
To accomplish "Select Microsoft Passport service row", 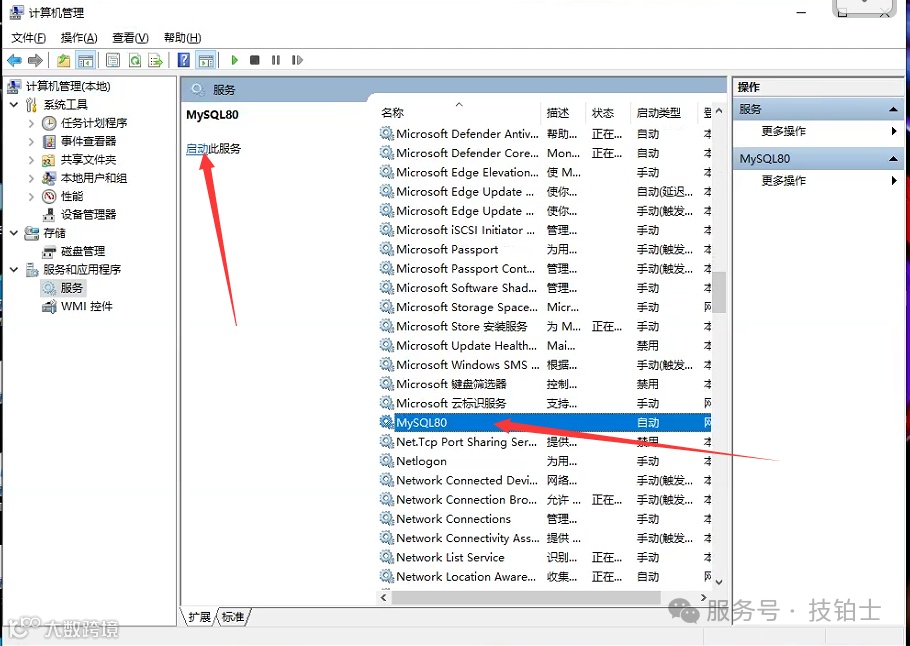I will pyautogui.click(x=545, y=250).
